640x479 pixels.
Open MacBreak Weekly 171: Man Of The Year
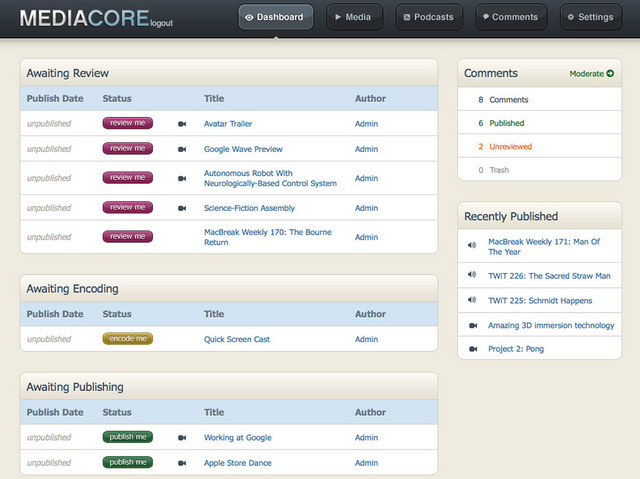544,247
